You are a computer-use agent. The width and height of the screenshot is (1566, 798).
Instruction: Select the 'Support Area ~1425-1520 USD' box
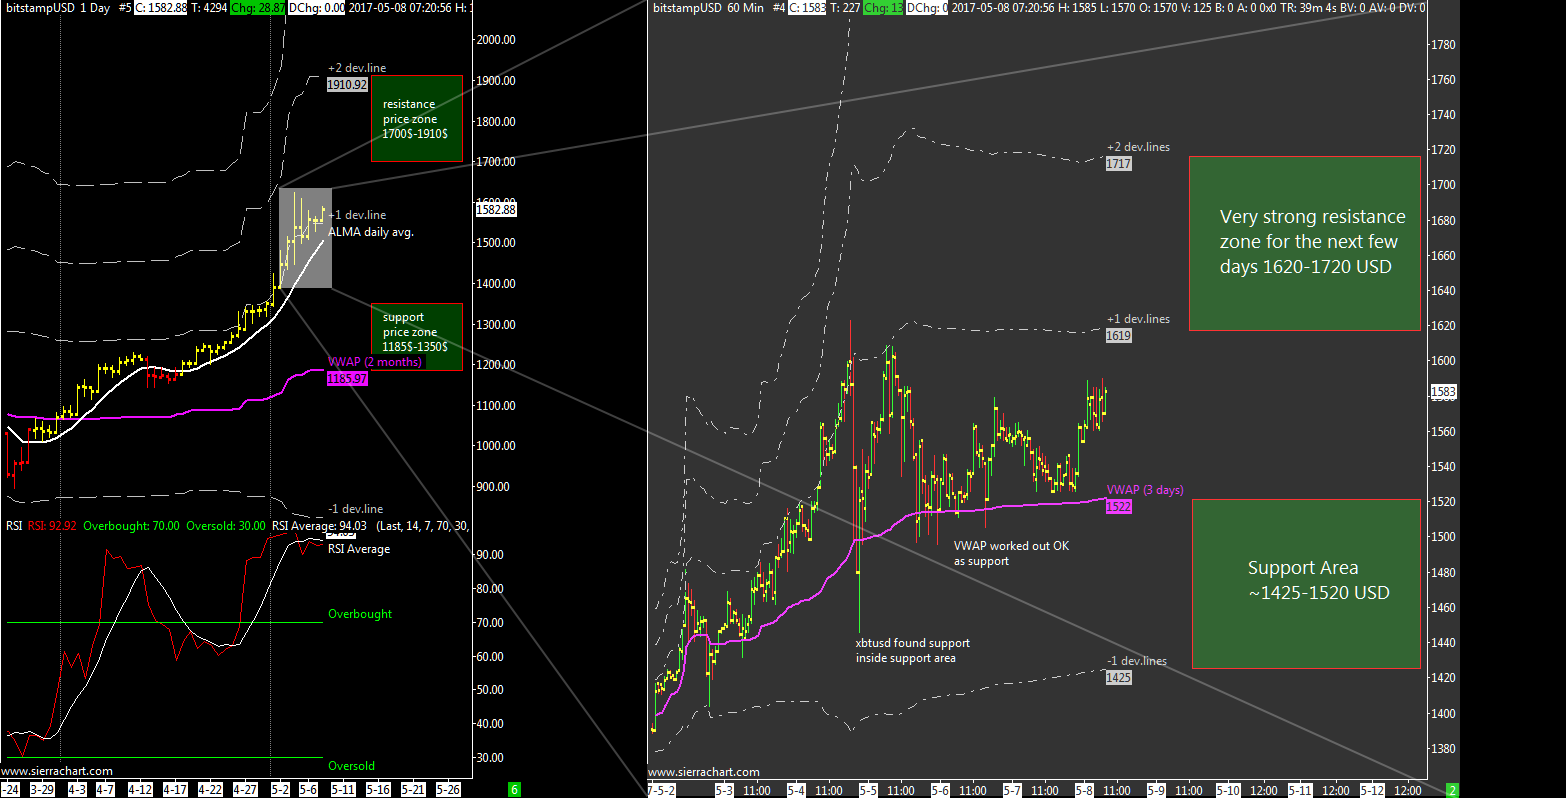point(1306,583)
